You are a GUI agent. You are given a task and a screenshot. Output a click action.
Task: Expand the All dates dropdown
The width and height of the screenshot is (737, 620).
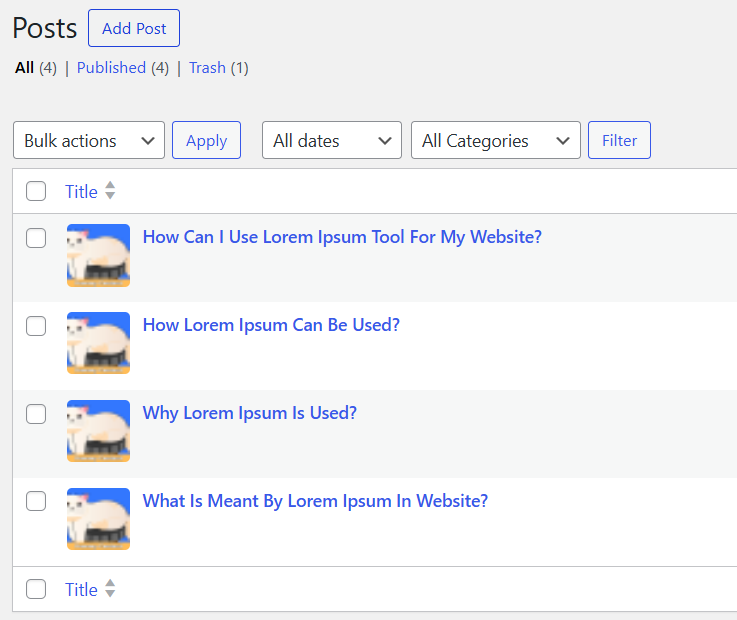[x=332, y=141]
